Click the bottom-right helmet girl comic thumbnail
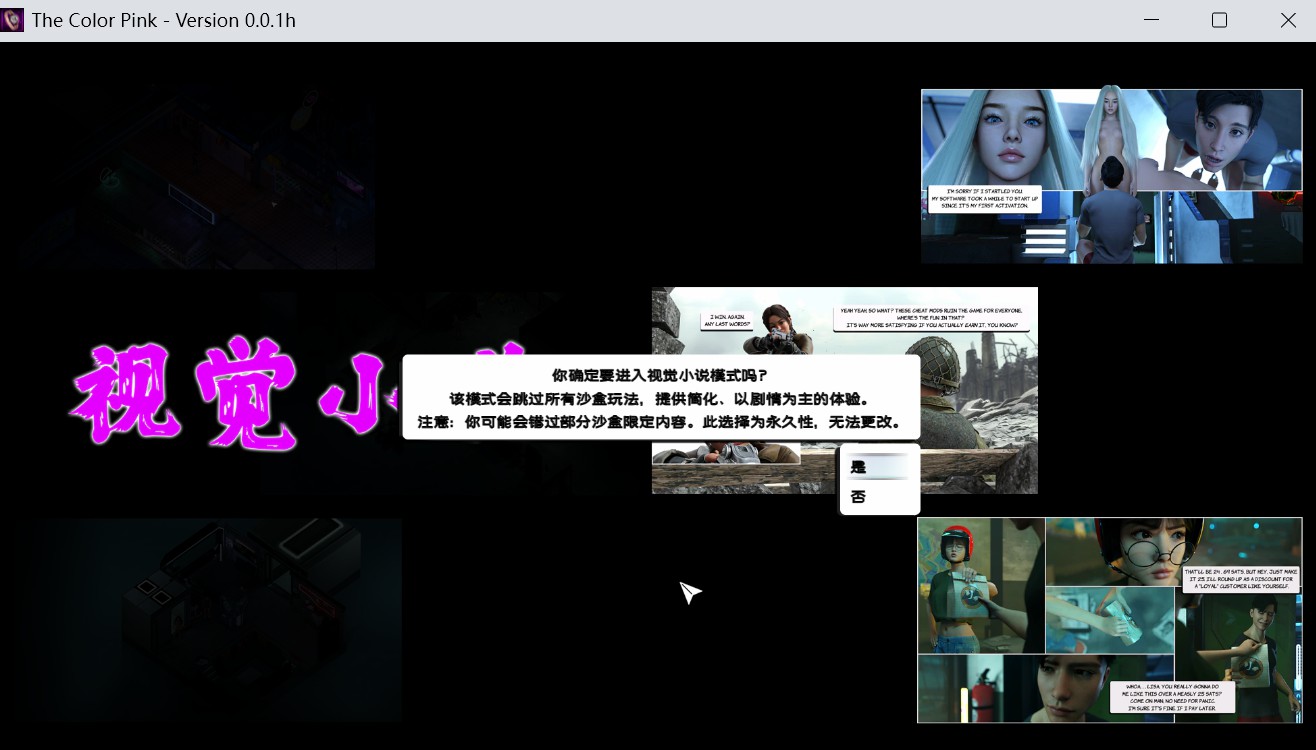The height and width of the screenshot is (750, 1316). point(1110,619)
